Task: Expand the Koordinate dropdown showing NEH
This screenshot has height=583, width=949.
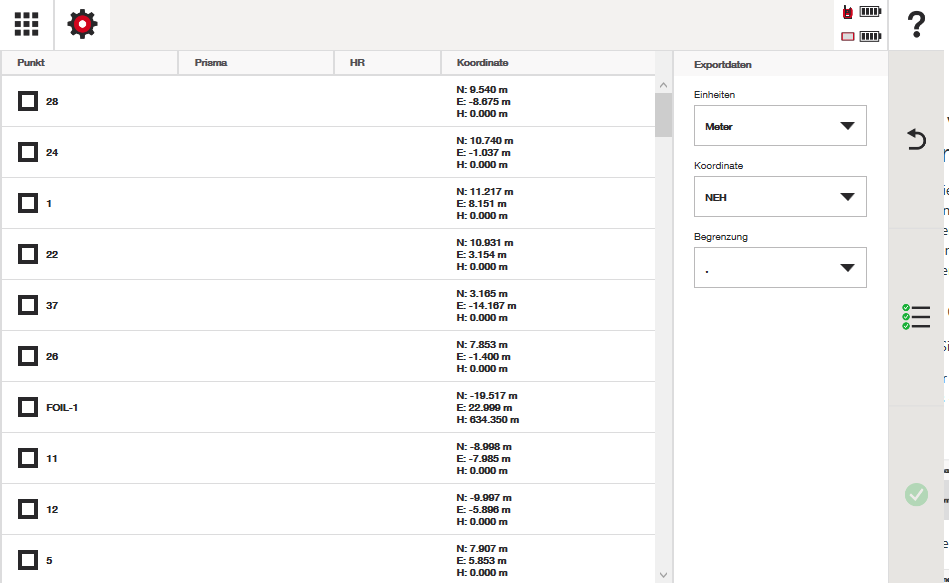Action: pos(780,197)
